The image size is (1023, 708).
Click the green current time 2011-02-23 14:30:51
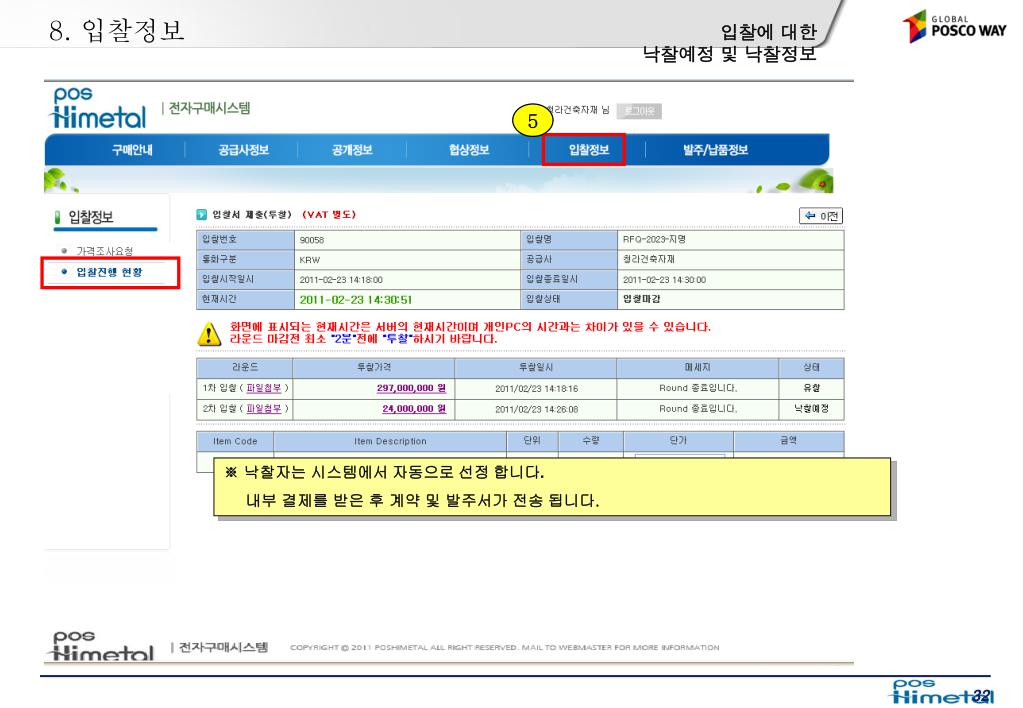click(x=356, y=300)
